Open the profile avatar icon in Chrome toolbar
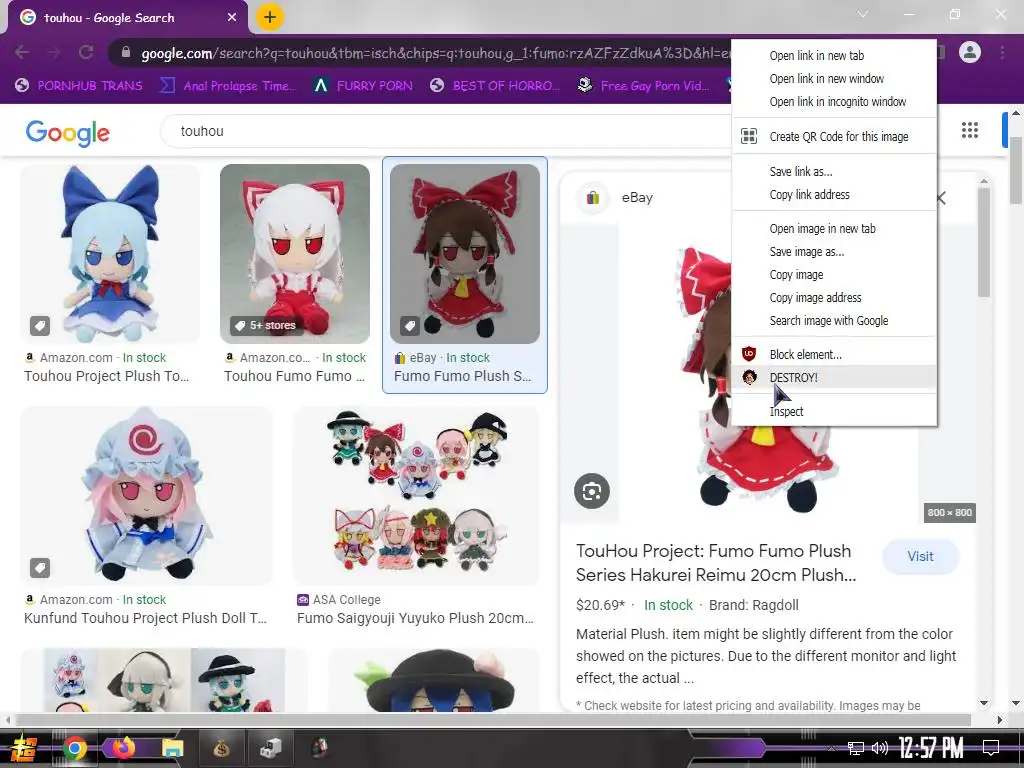The height and width of the screenshot is (768, 1024). click(970, 52)
